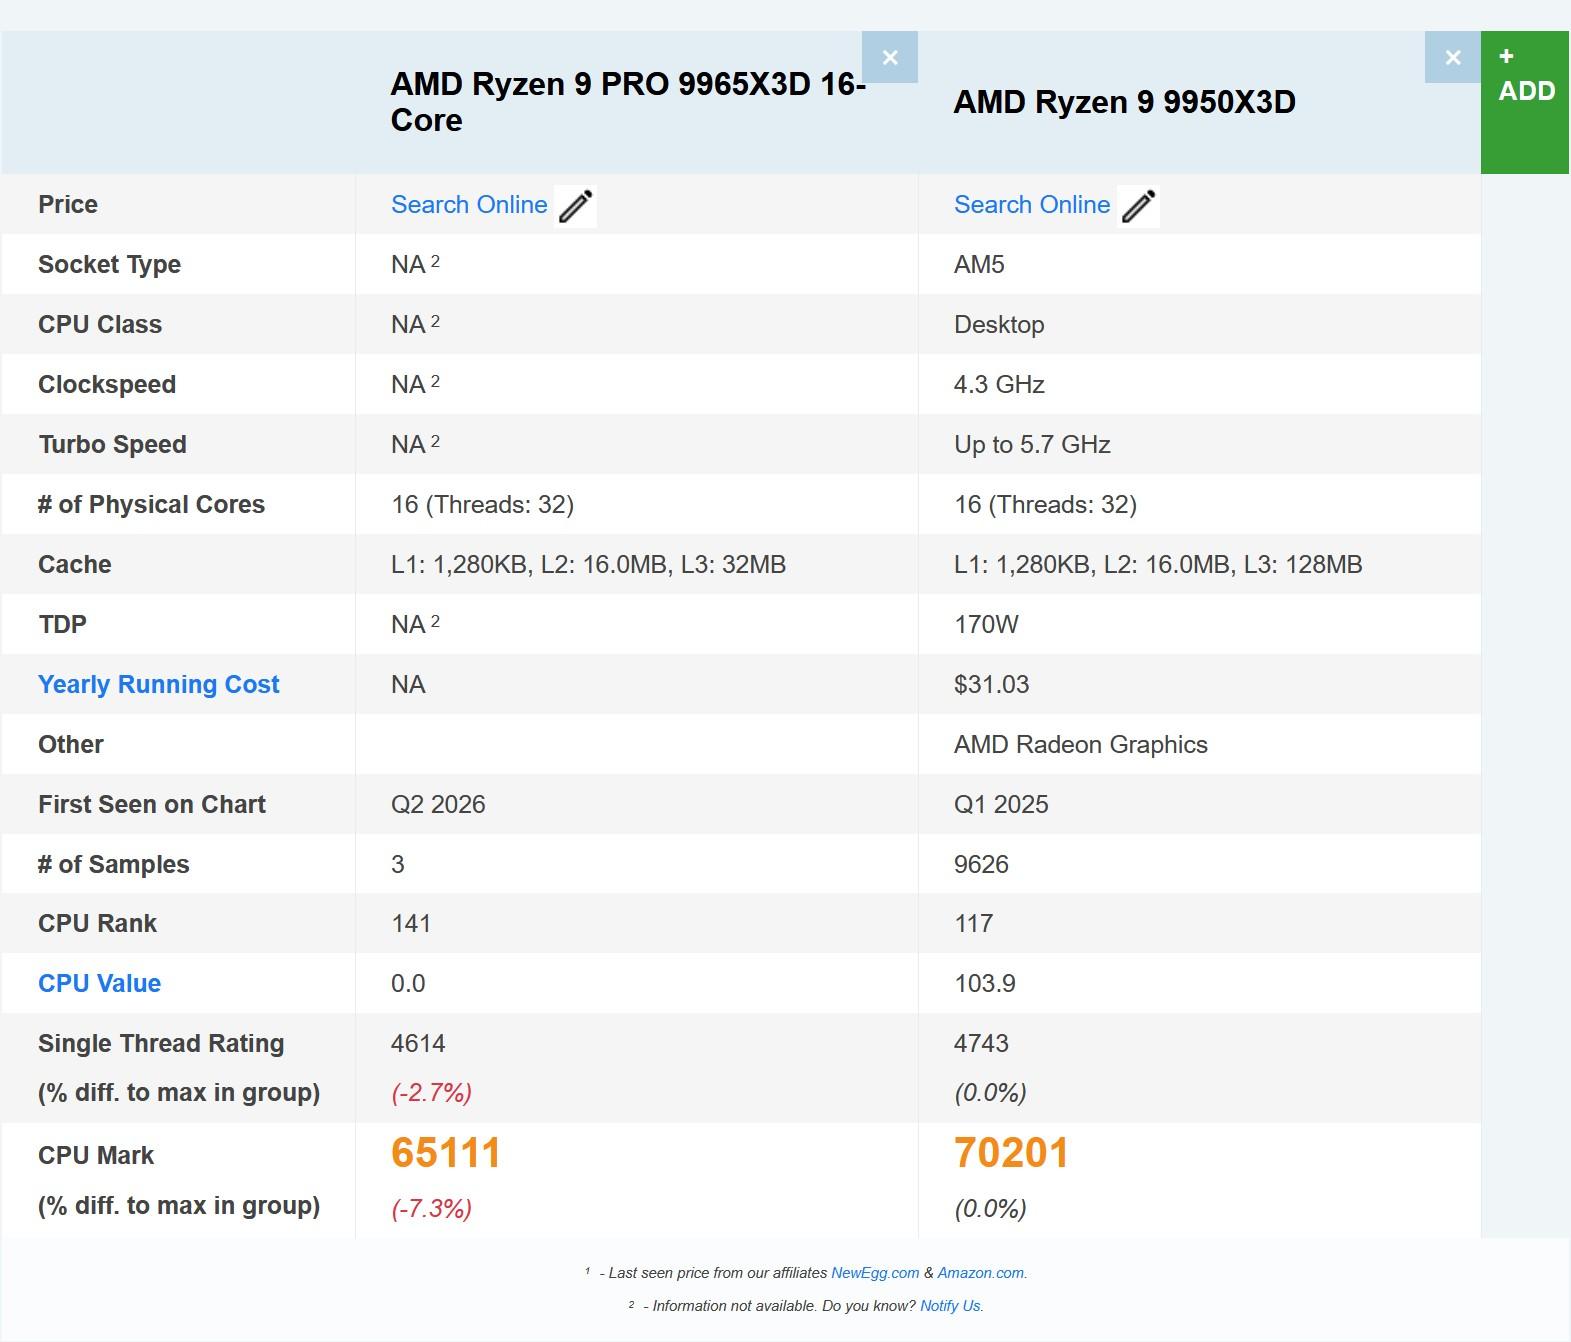1571x1342 pixels.
Task: Click the CPU Mark score 70201
Action: (1011, 1153)
